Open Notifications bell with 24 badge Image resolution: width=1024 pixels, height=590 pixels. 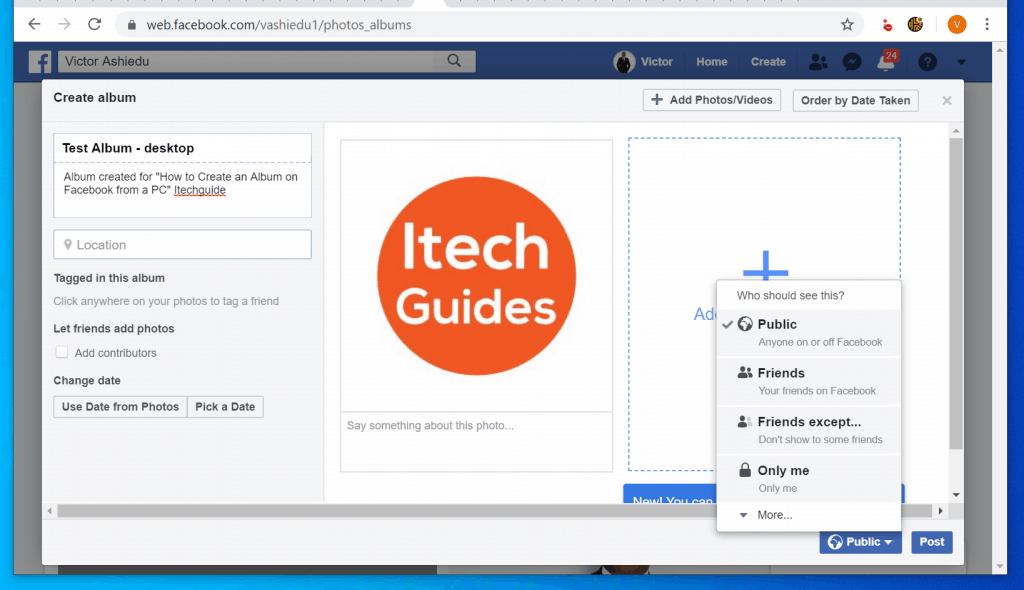click(887, 61)
